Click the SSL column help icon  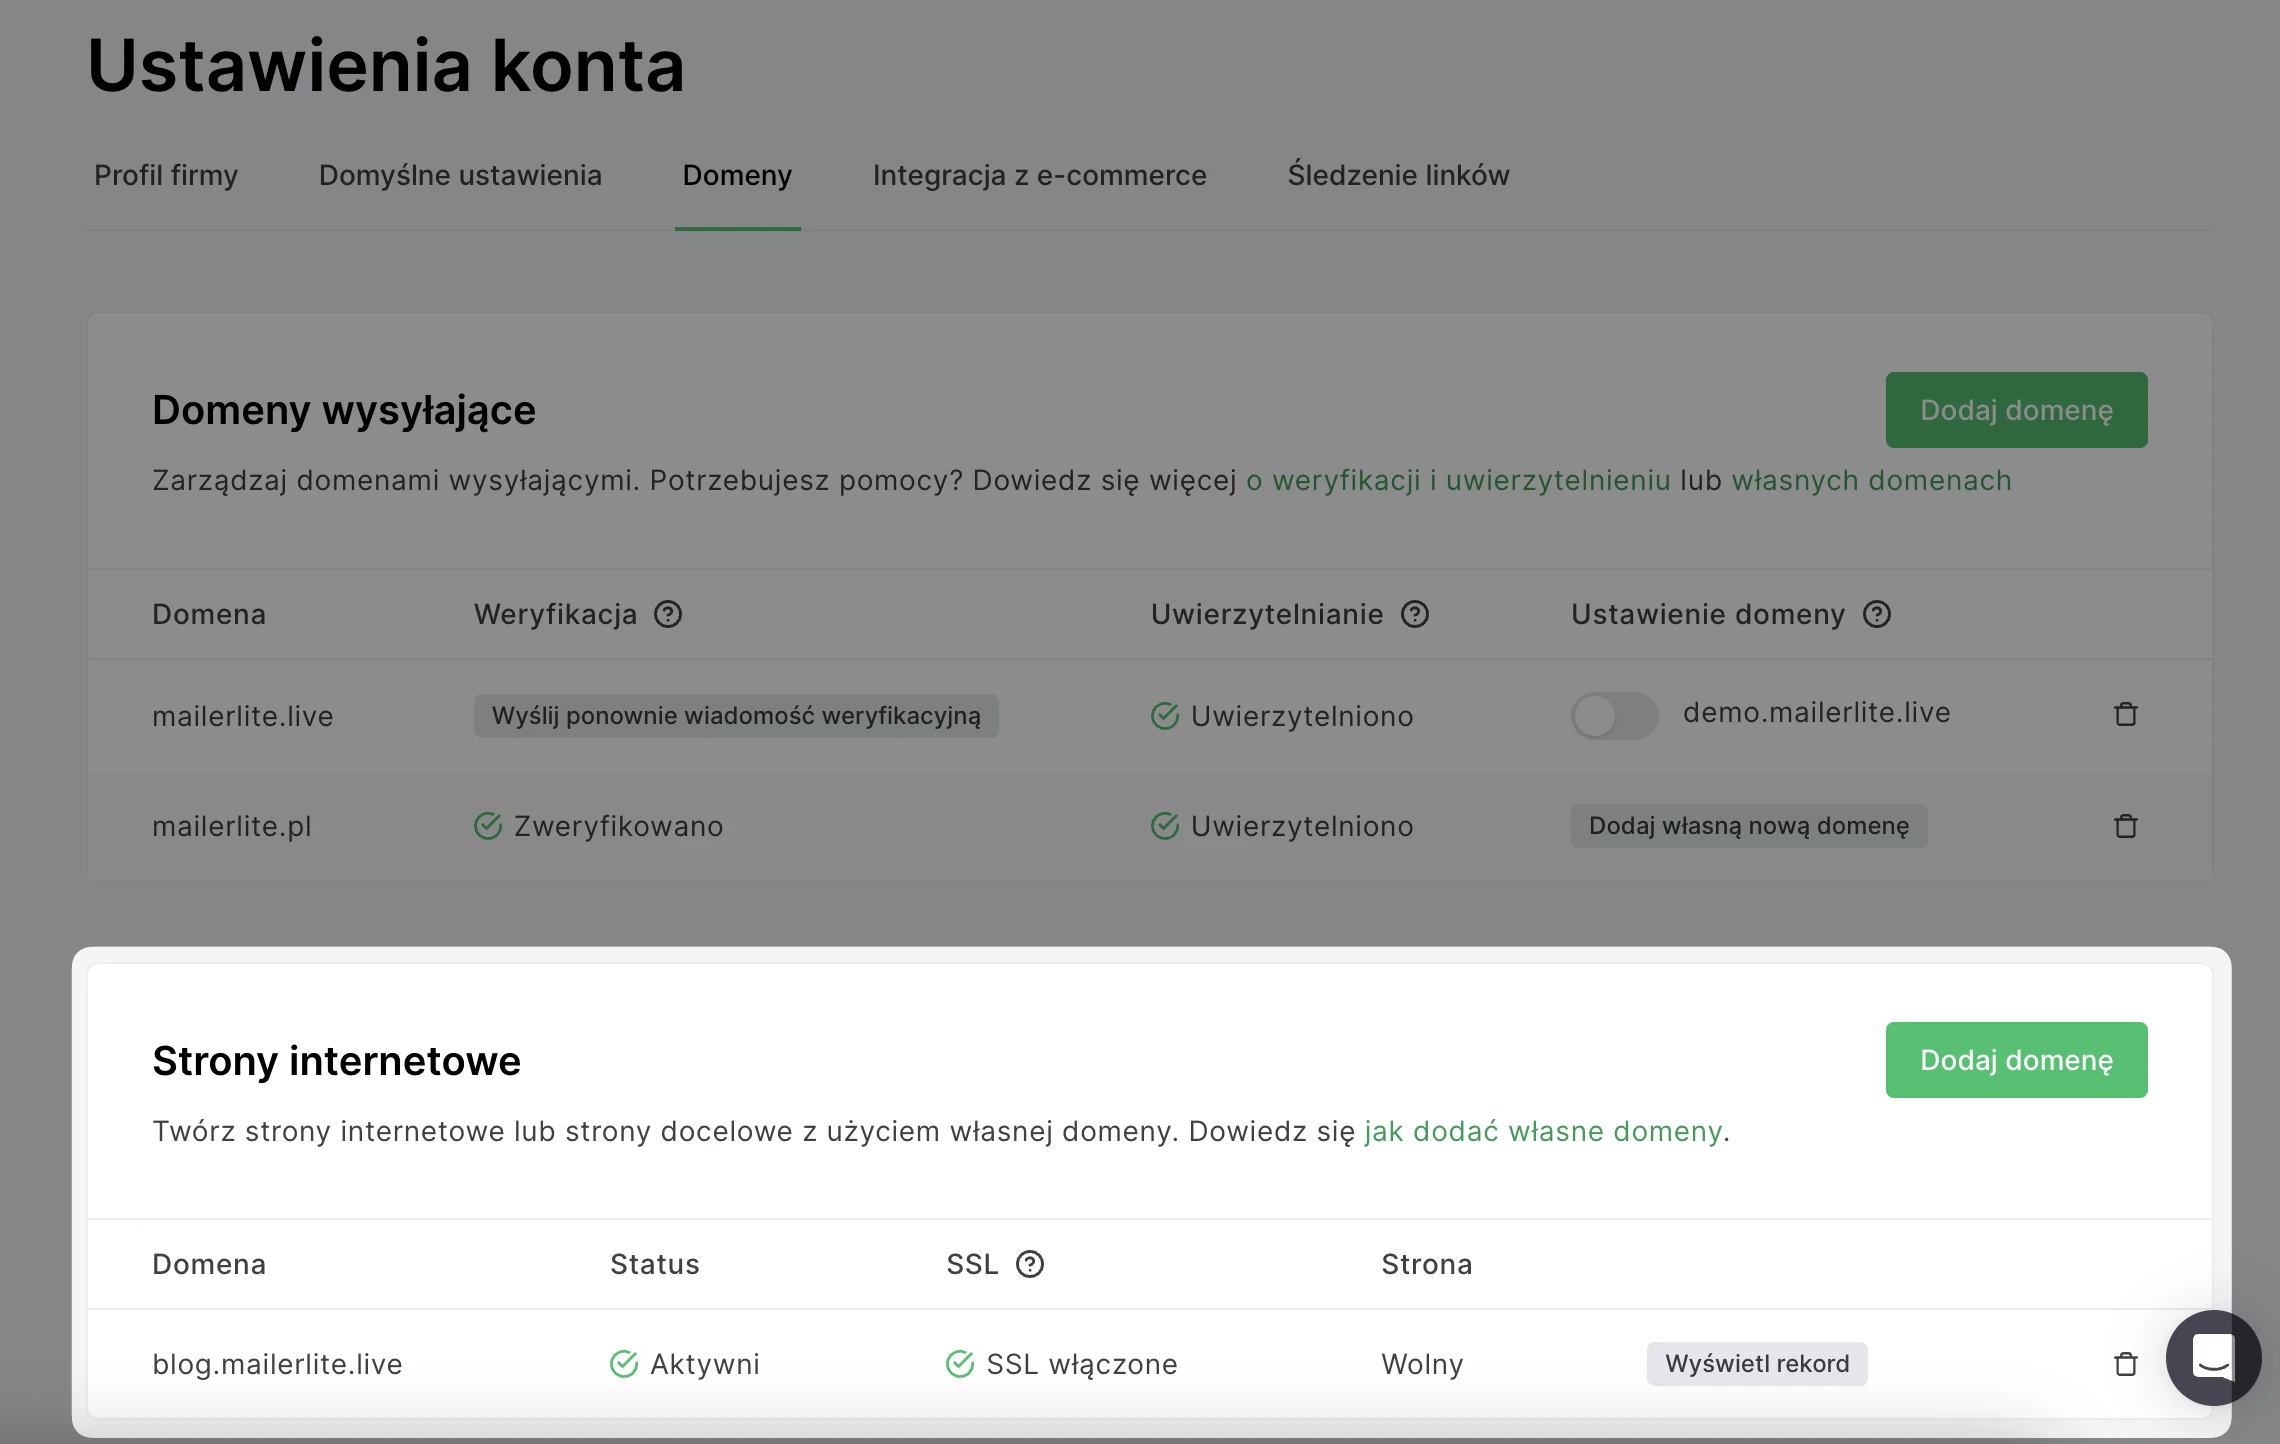1030,1264
